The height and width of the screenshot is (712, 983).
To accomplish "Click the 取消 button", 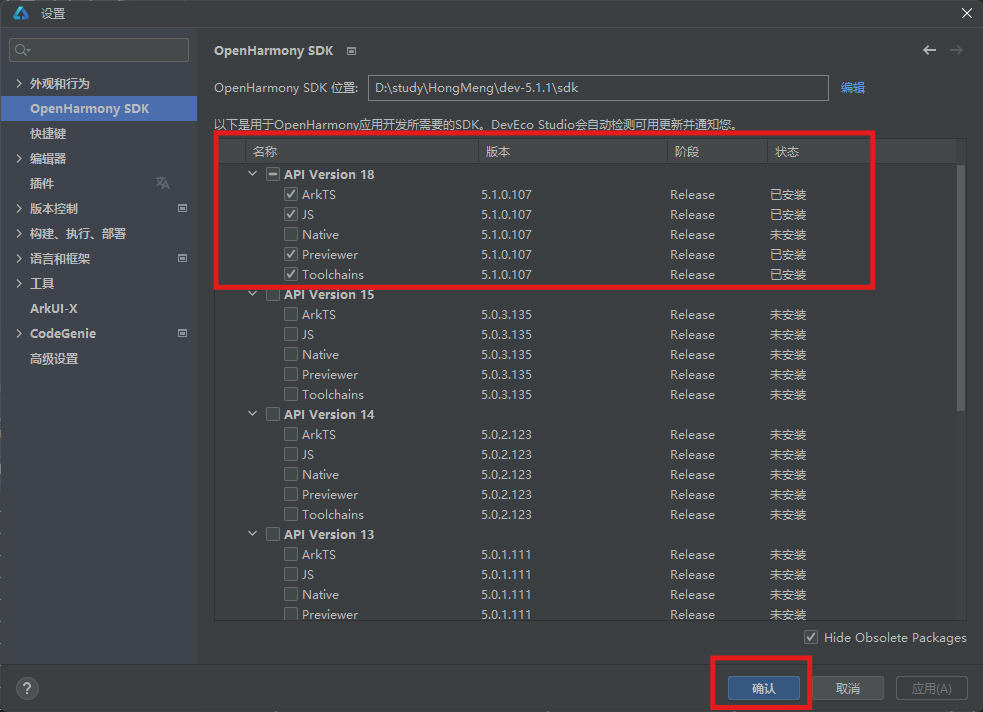I will [x=848, y=688].
